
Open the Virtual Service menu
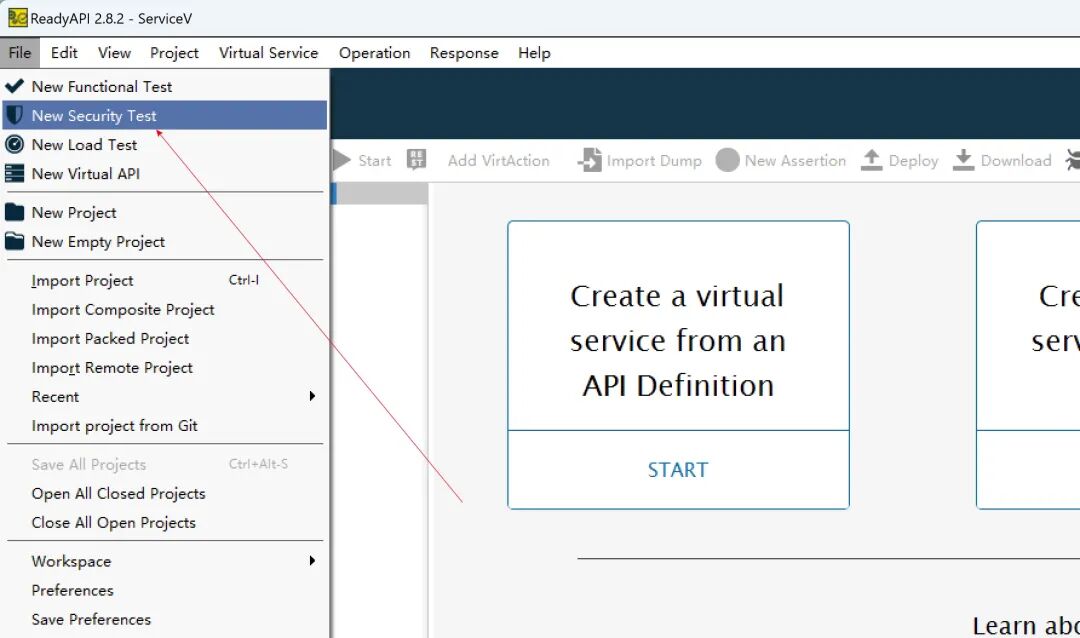point(269,52)
